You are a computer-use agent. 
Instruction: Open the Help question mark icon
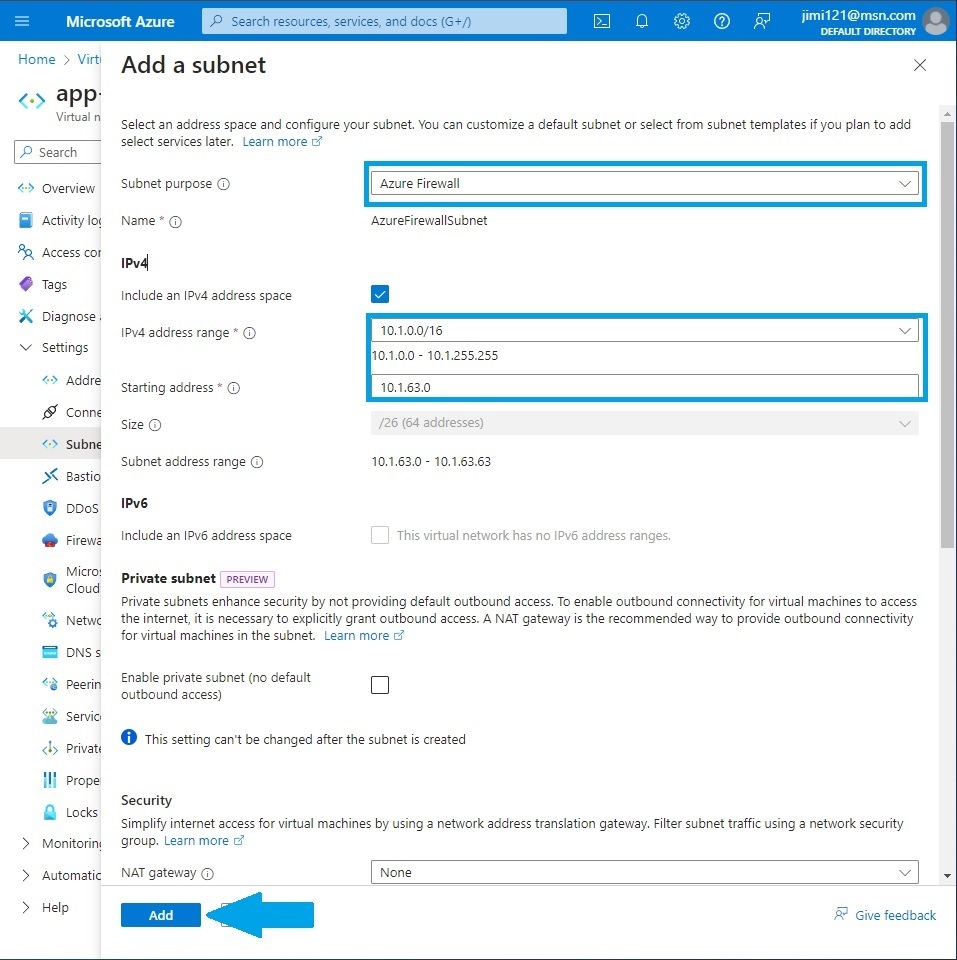[721, 20]
